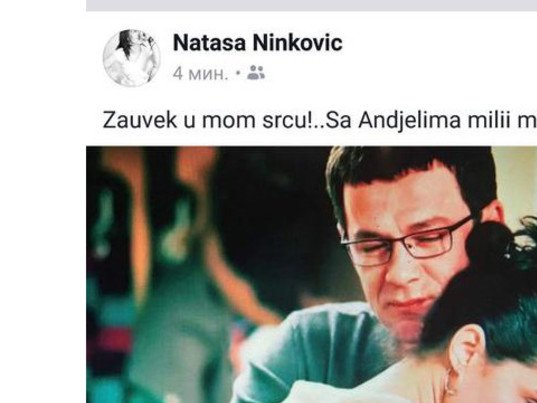The height and width of the screenshot is (403, 537).
Task: Click the word "Zauvek" starting the caption
Action: coord(140,120)
